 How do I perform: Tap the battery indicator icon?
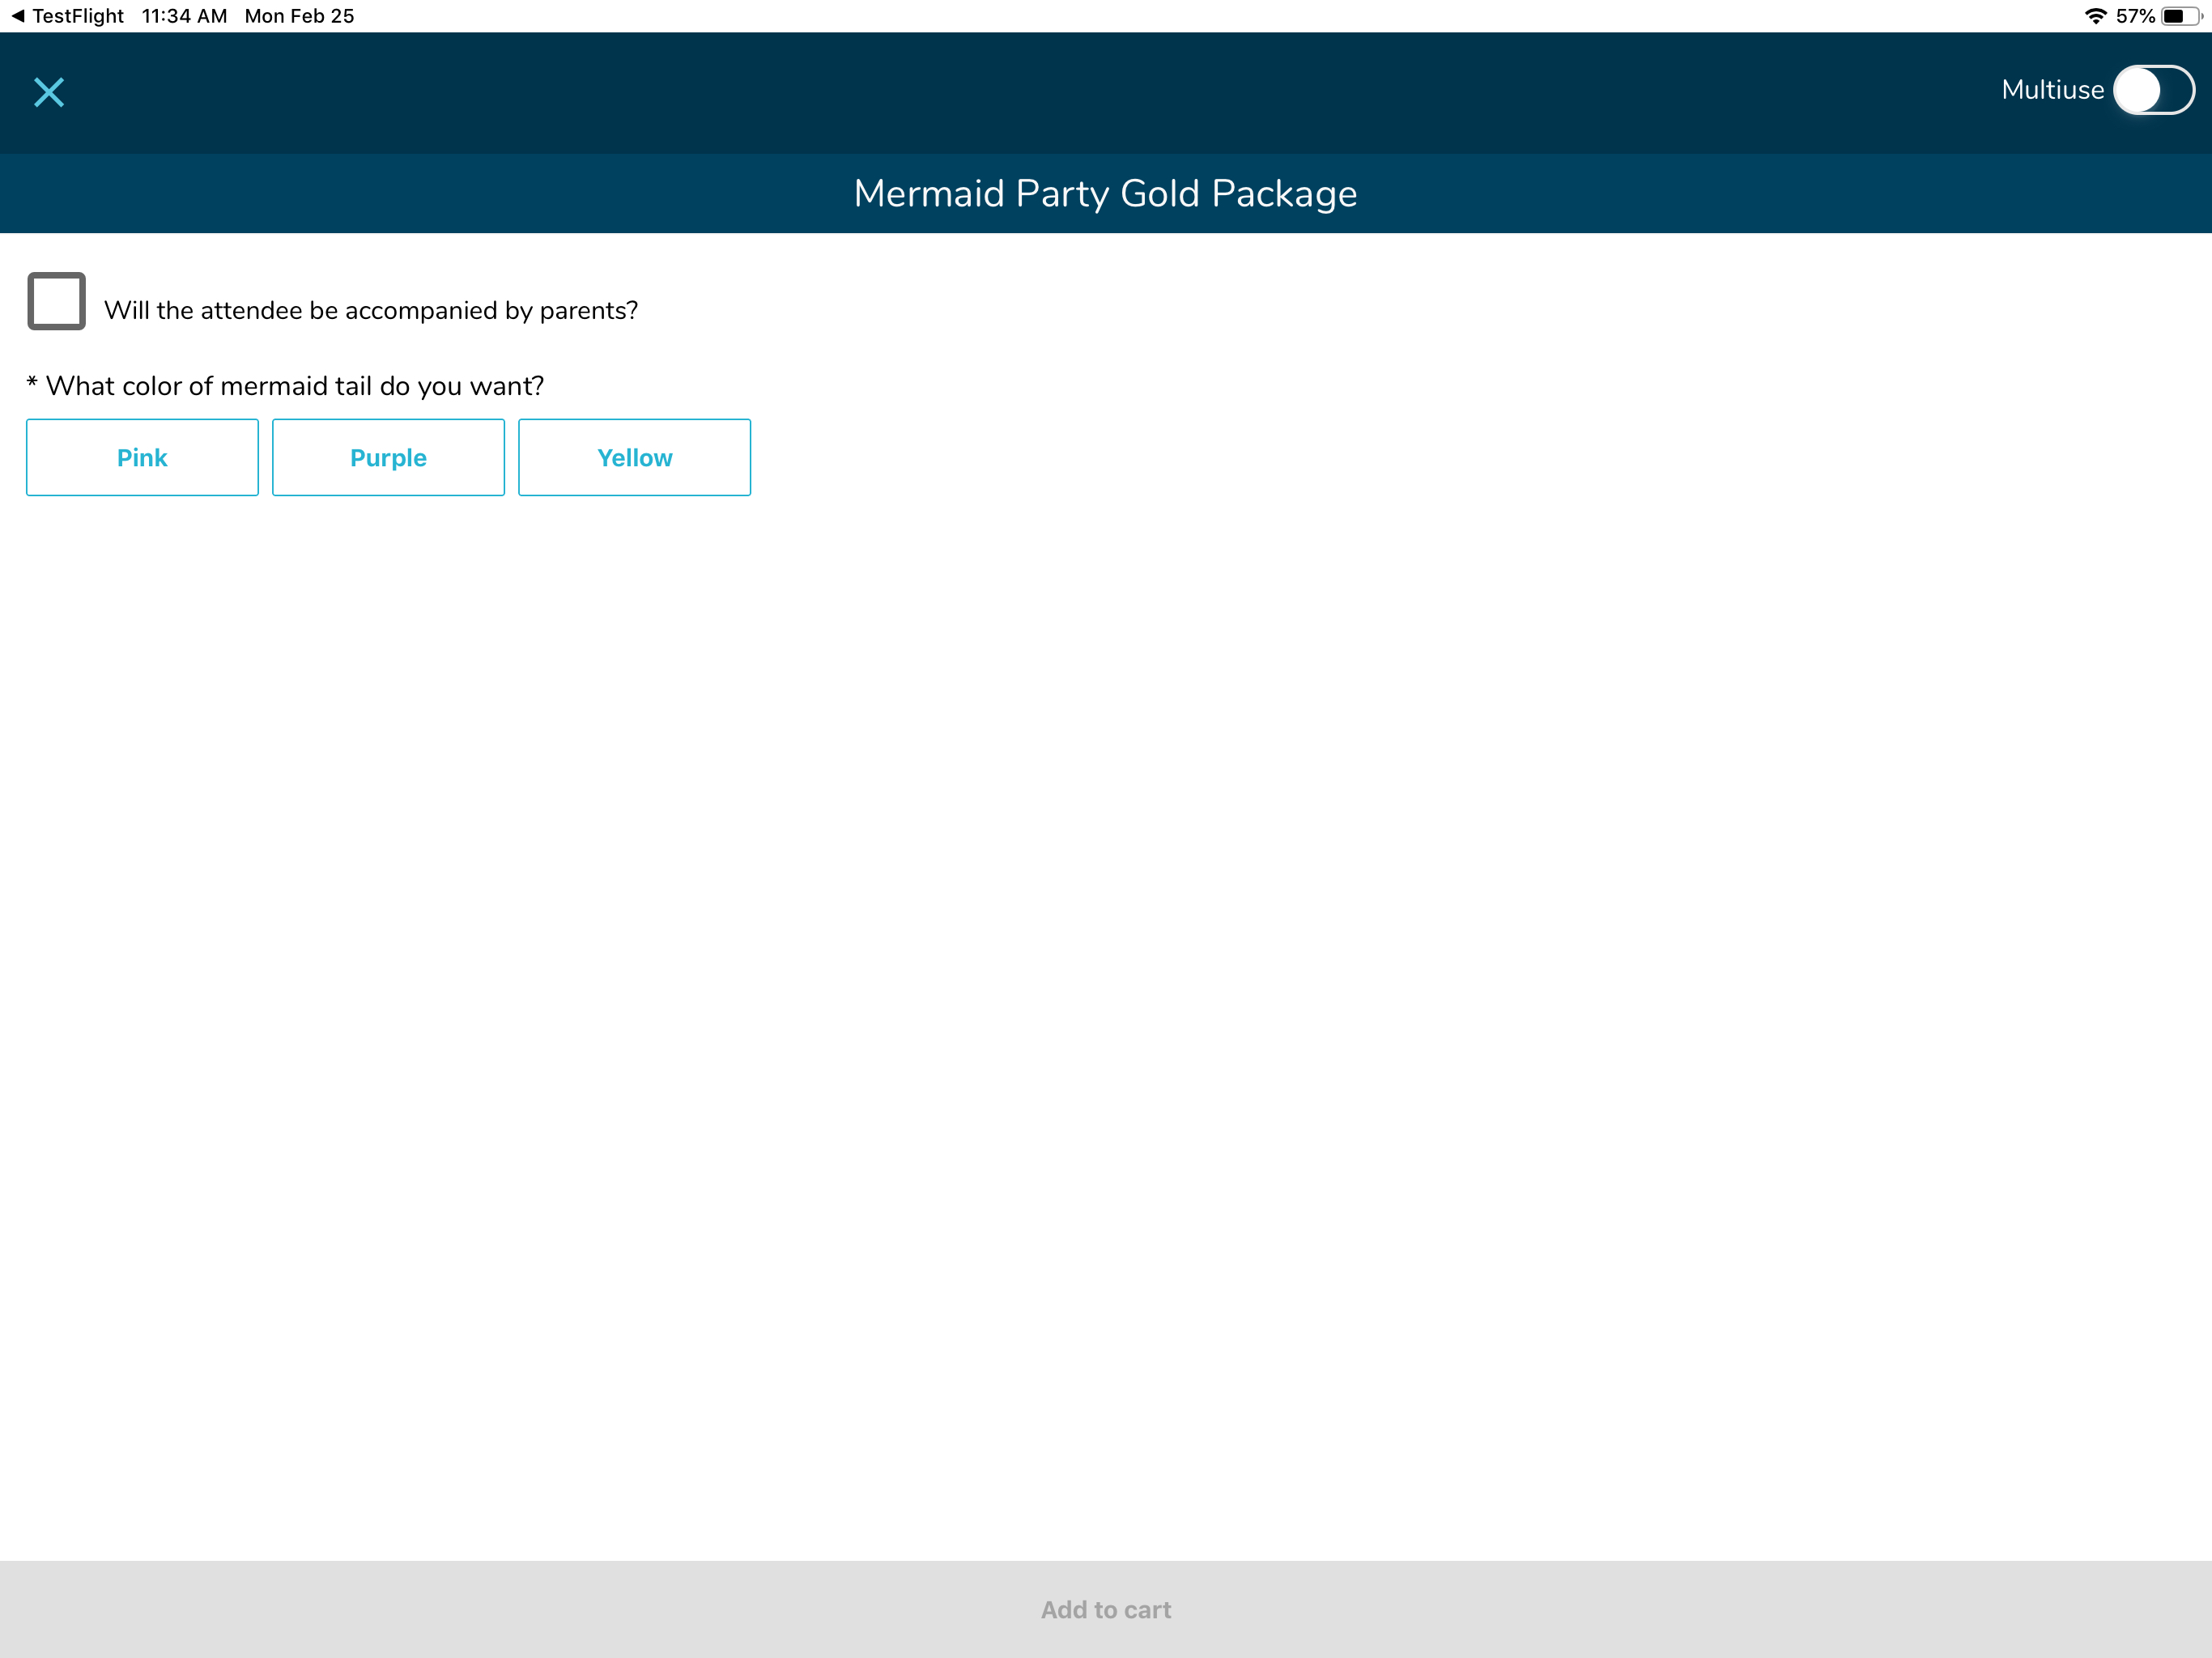pos(2182,16)
